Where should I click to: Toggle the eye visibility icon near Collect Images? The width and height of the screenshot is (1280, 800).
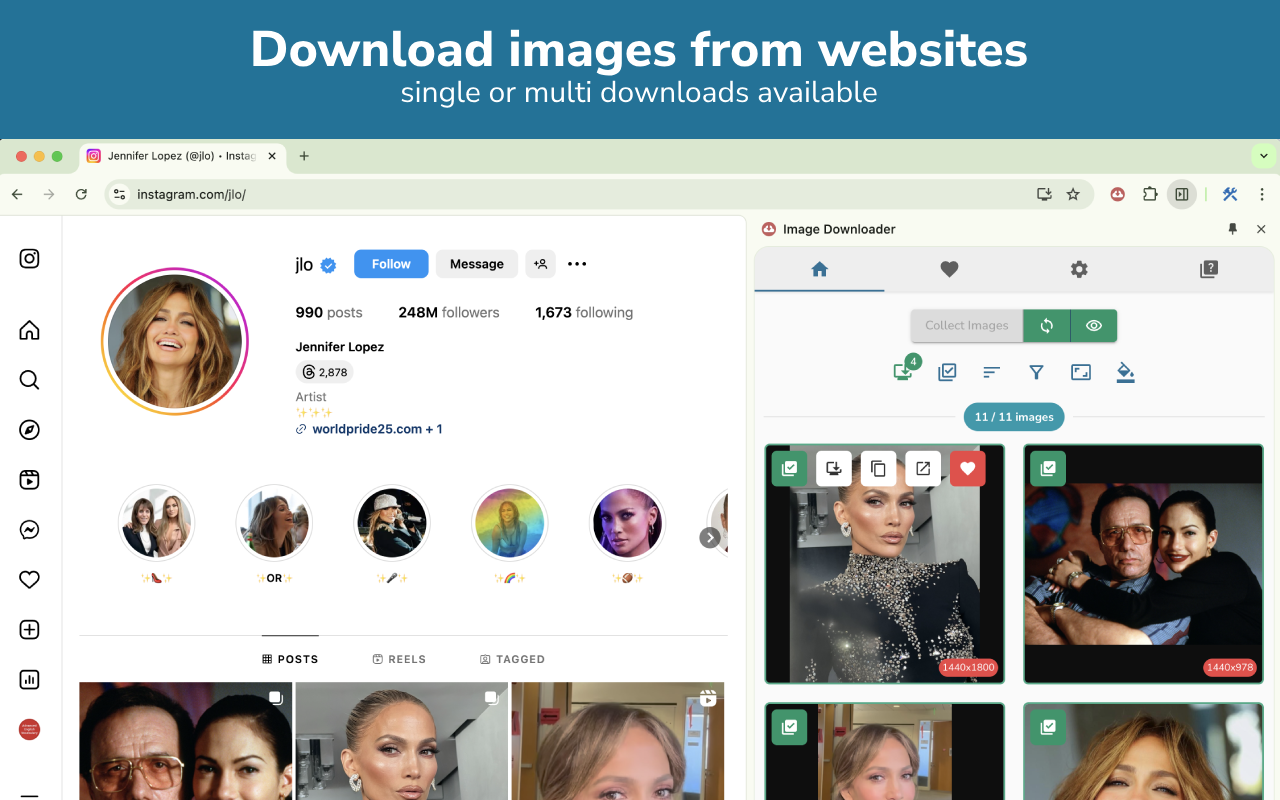point(1093,325)
